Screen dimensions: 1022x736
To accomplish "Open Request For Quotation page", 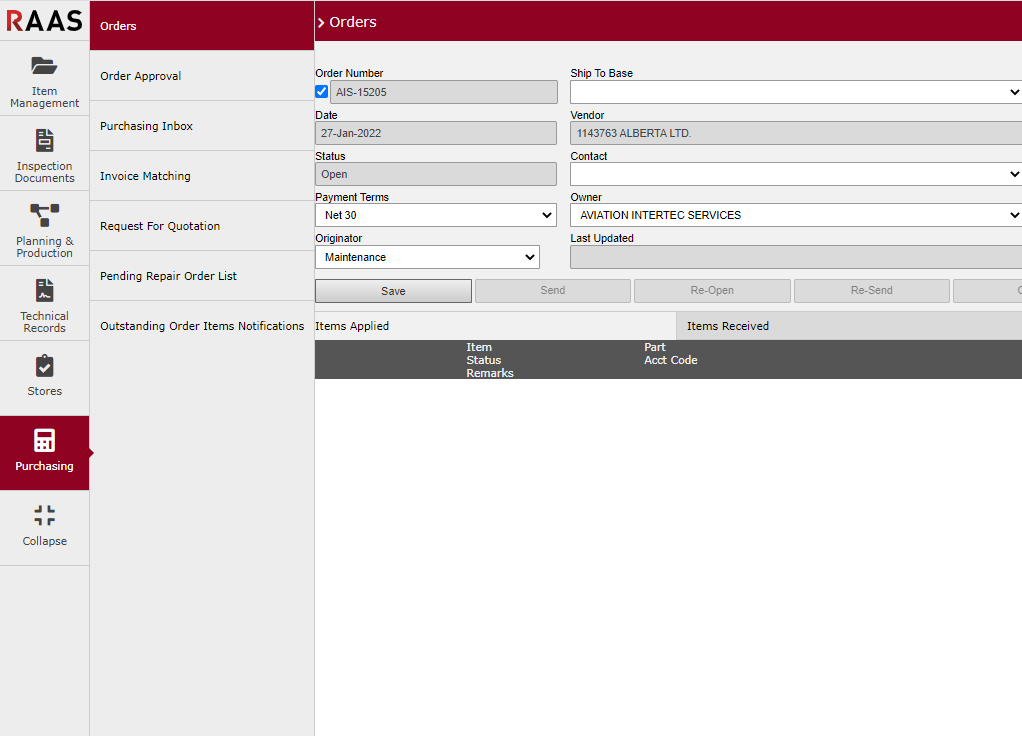I will pyautogui.click(x=160, y=226).
